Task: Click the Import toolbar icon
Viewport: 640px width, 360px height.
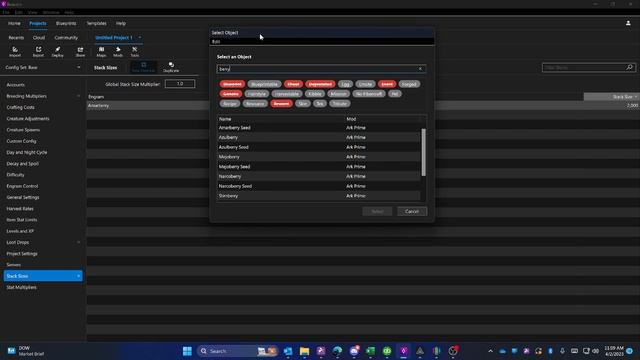Action: click(15, 52)
